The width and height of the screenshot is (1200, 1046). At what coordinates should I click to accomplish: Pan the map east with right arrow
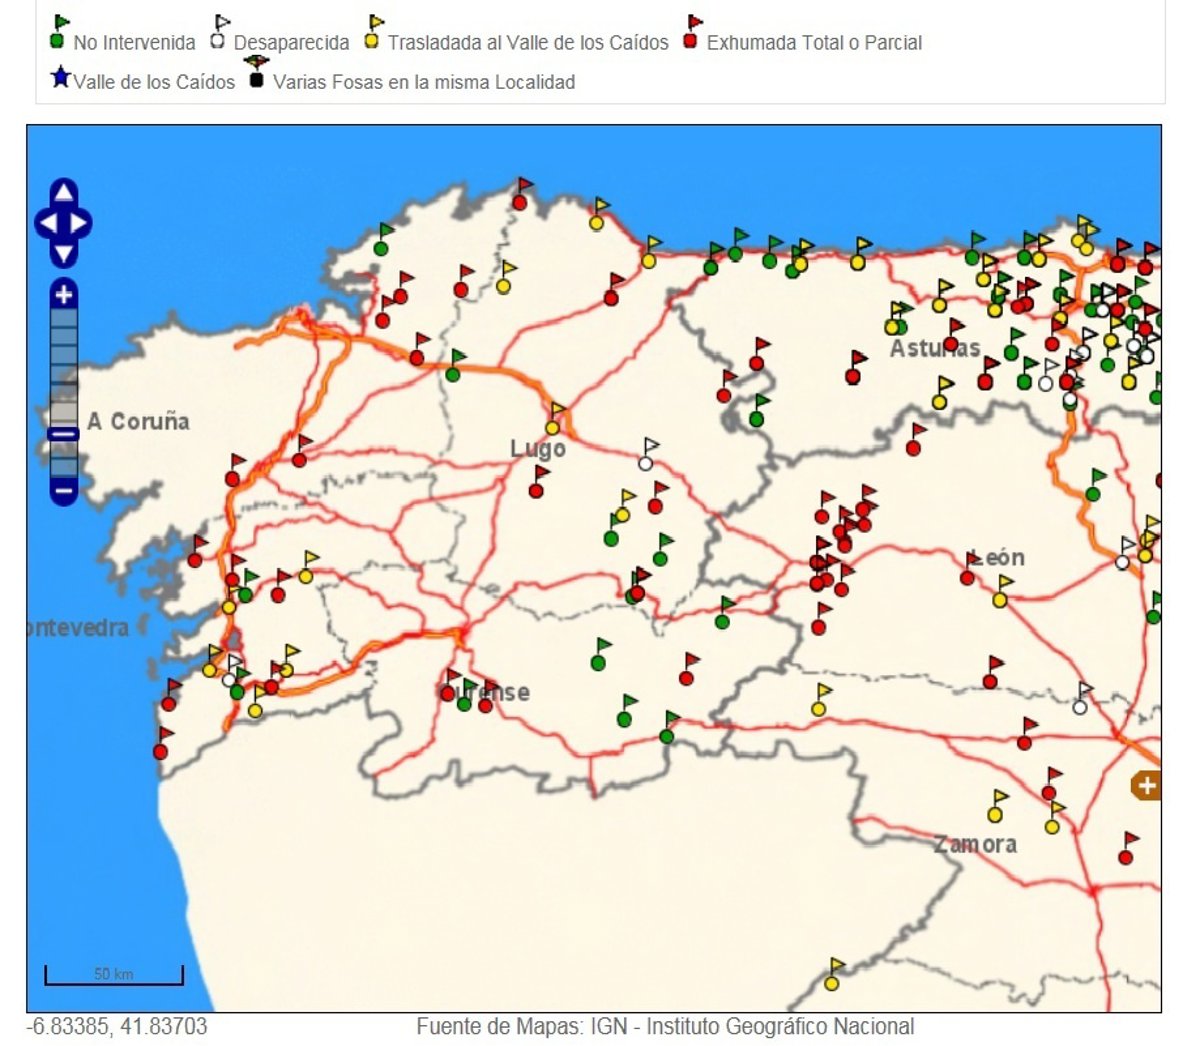click(80, 223)
